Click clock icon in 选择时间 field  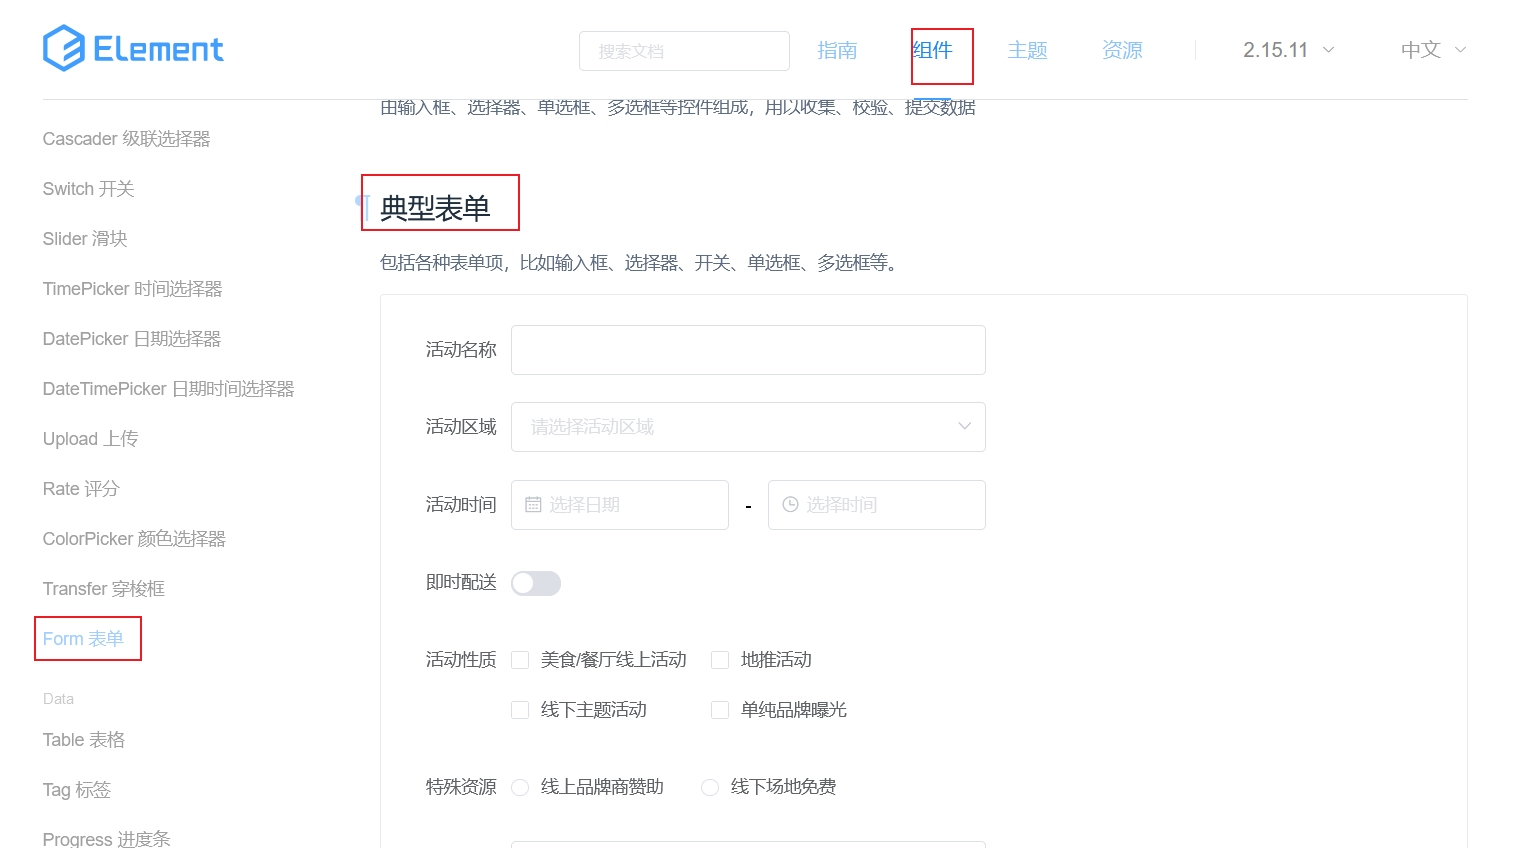click(x=790, y=505)
